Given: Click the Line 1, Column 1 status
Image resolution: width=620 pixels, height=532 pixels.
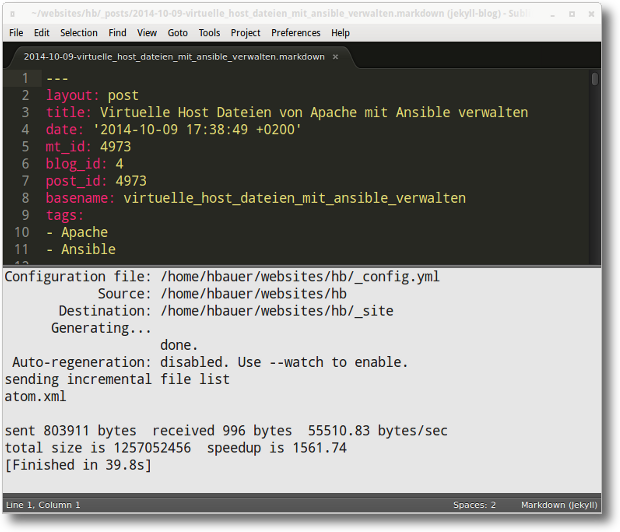Looking at the screenshot, I should [43, 505].
